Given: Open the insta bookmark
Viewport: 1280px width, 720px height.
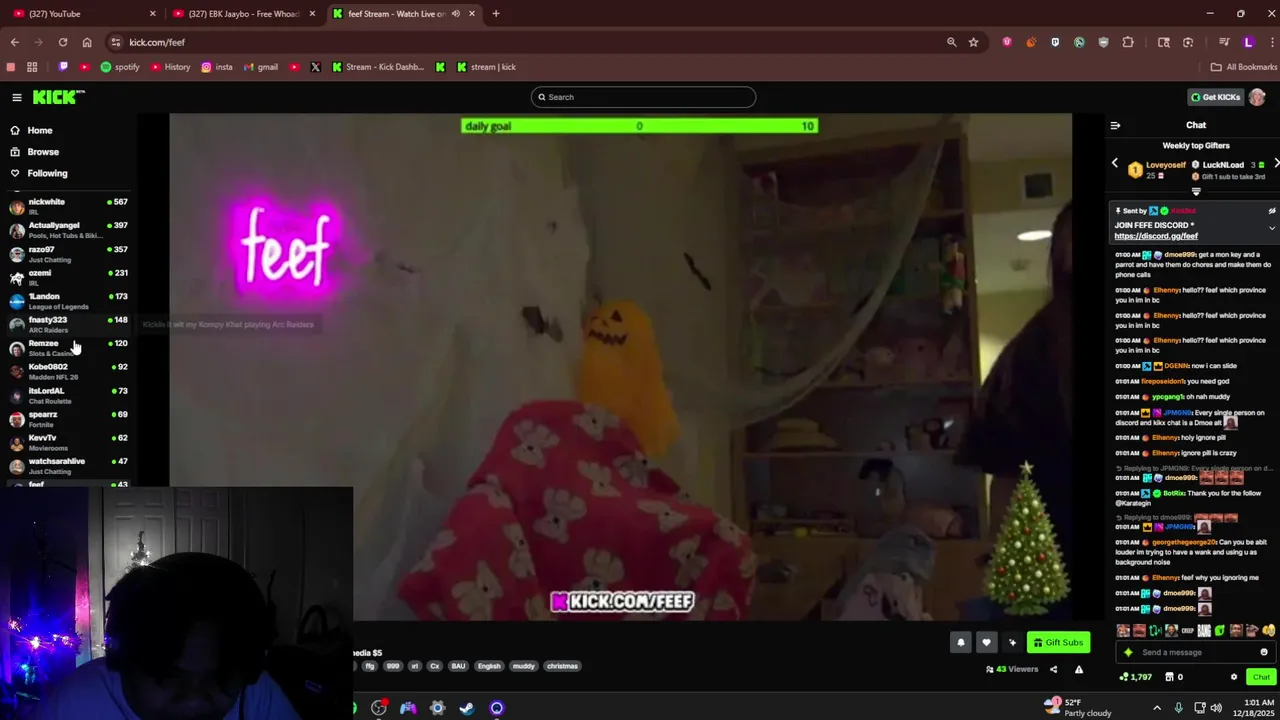Looking at the screenshot, I should click(217, 67).
